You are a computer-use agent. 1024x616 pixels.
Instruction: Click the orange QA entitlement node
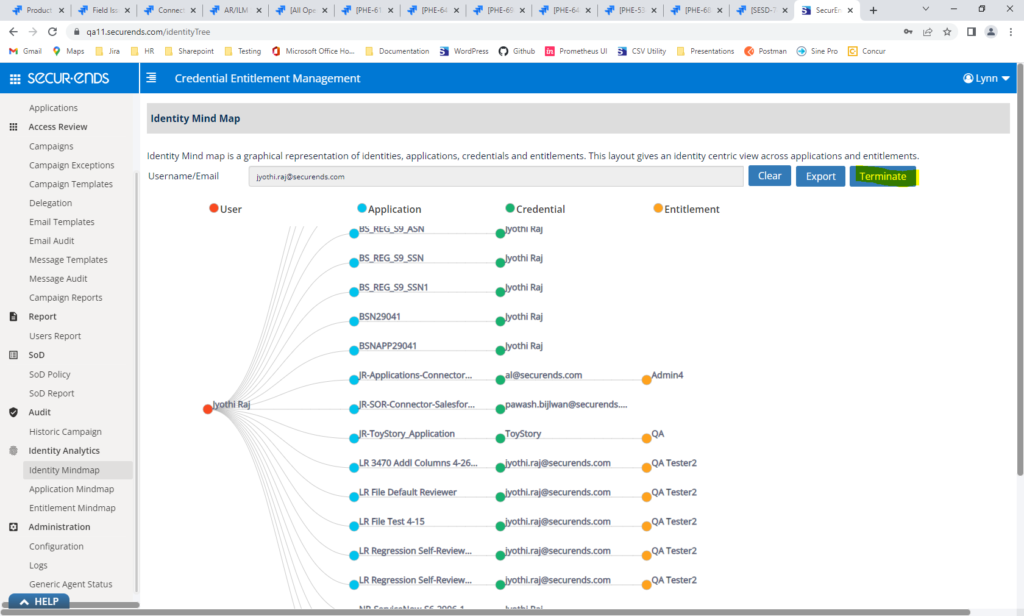[647, 438]
